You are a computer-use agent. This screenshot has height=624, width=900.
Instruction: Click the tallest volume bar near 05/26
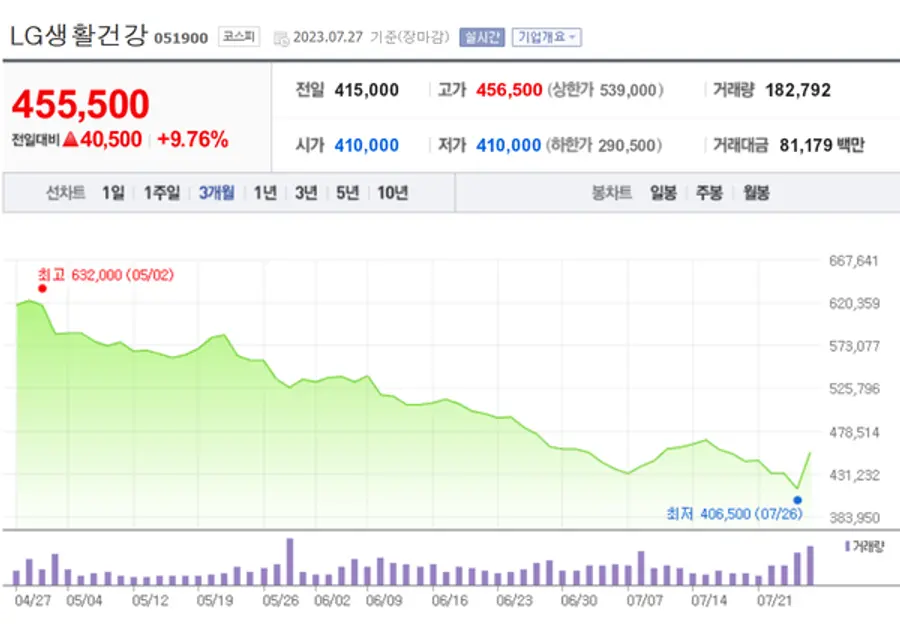(x=290, y=562)
